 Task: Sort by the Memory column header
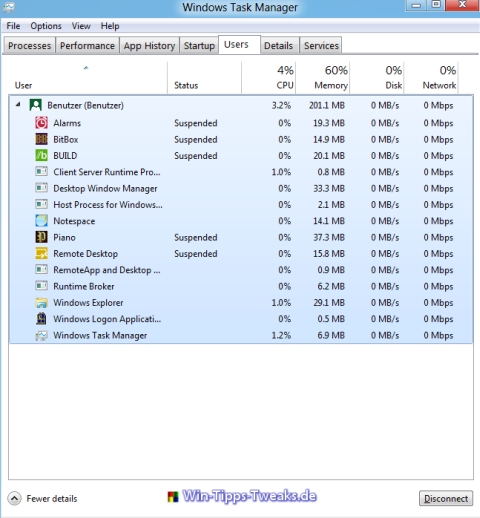point(323,78)
